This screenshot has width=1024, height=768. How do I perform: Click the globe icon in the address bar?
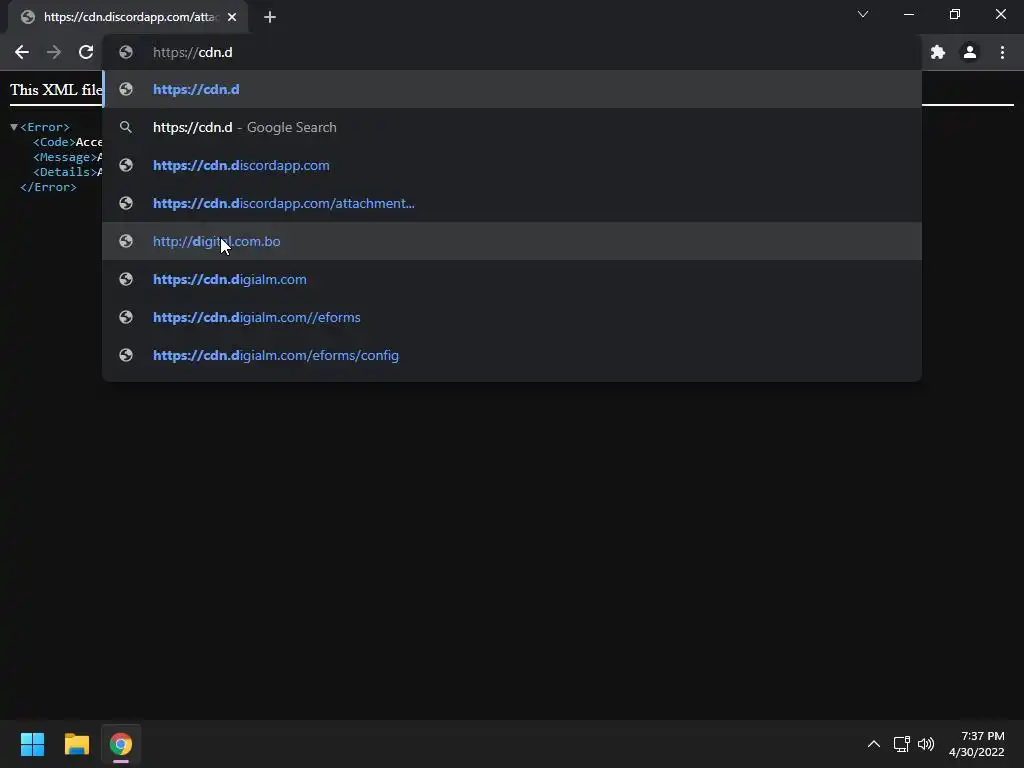click(x=126, y=52)
